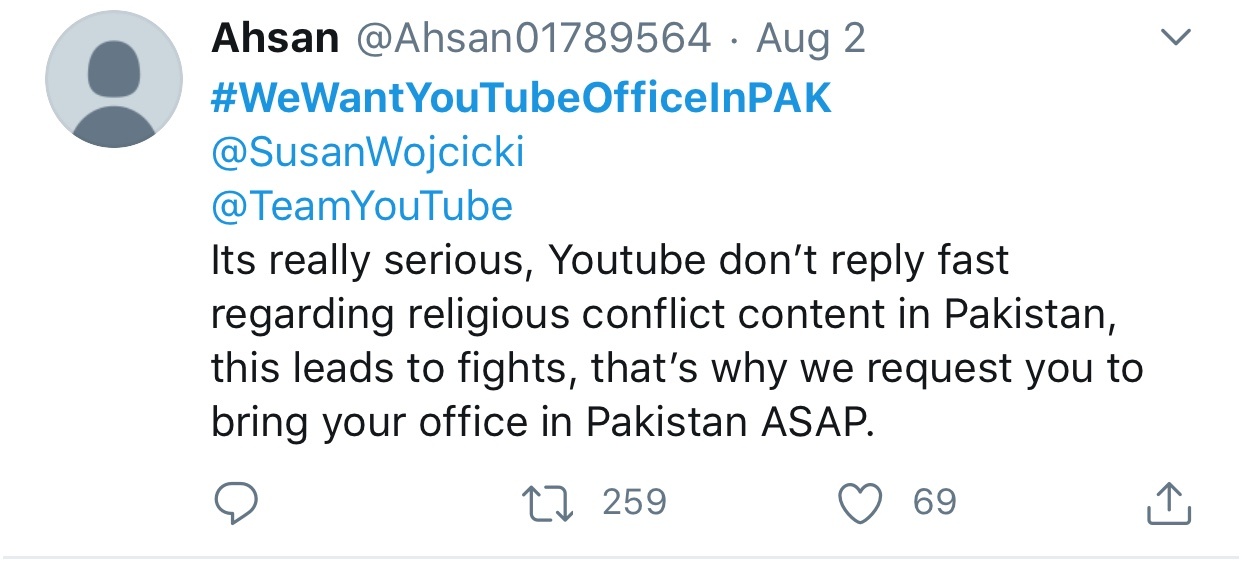Reply to Ahsan's tweet using the speech bubble icon
This screenshot has width=1242, height=574.
[x=237, y=502]
